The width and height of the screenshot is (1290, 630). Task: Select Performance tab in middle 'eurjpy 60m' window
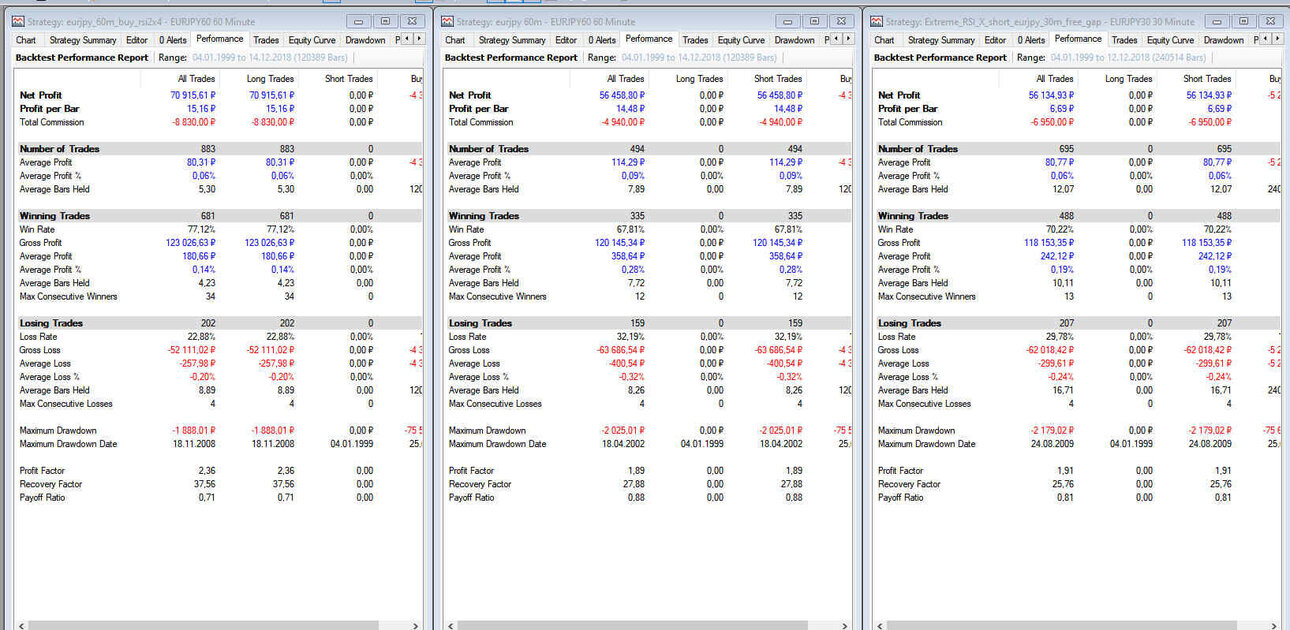(649, 39)
